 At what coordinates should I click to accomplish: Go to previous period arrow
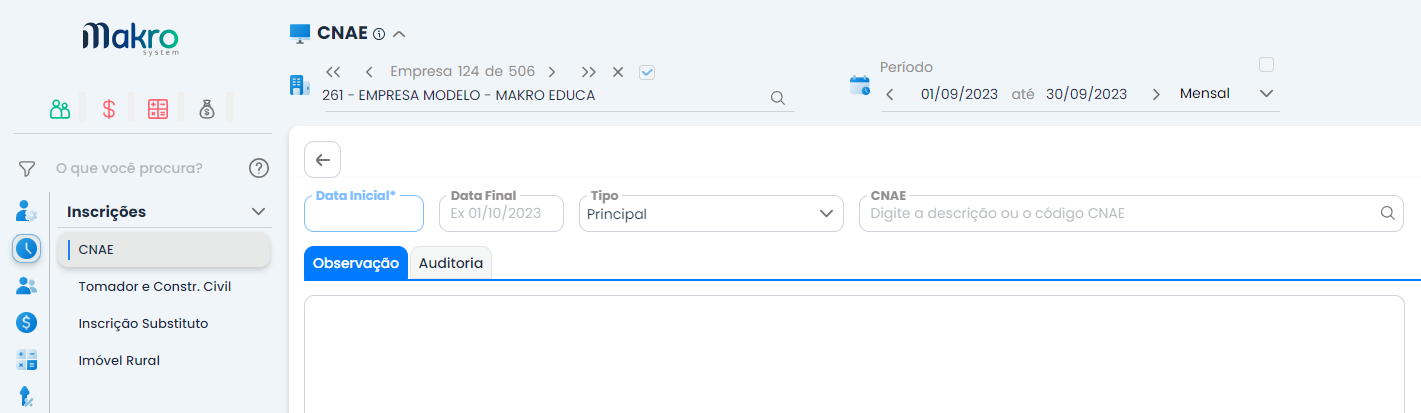tap(890, 94)
